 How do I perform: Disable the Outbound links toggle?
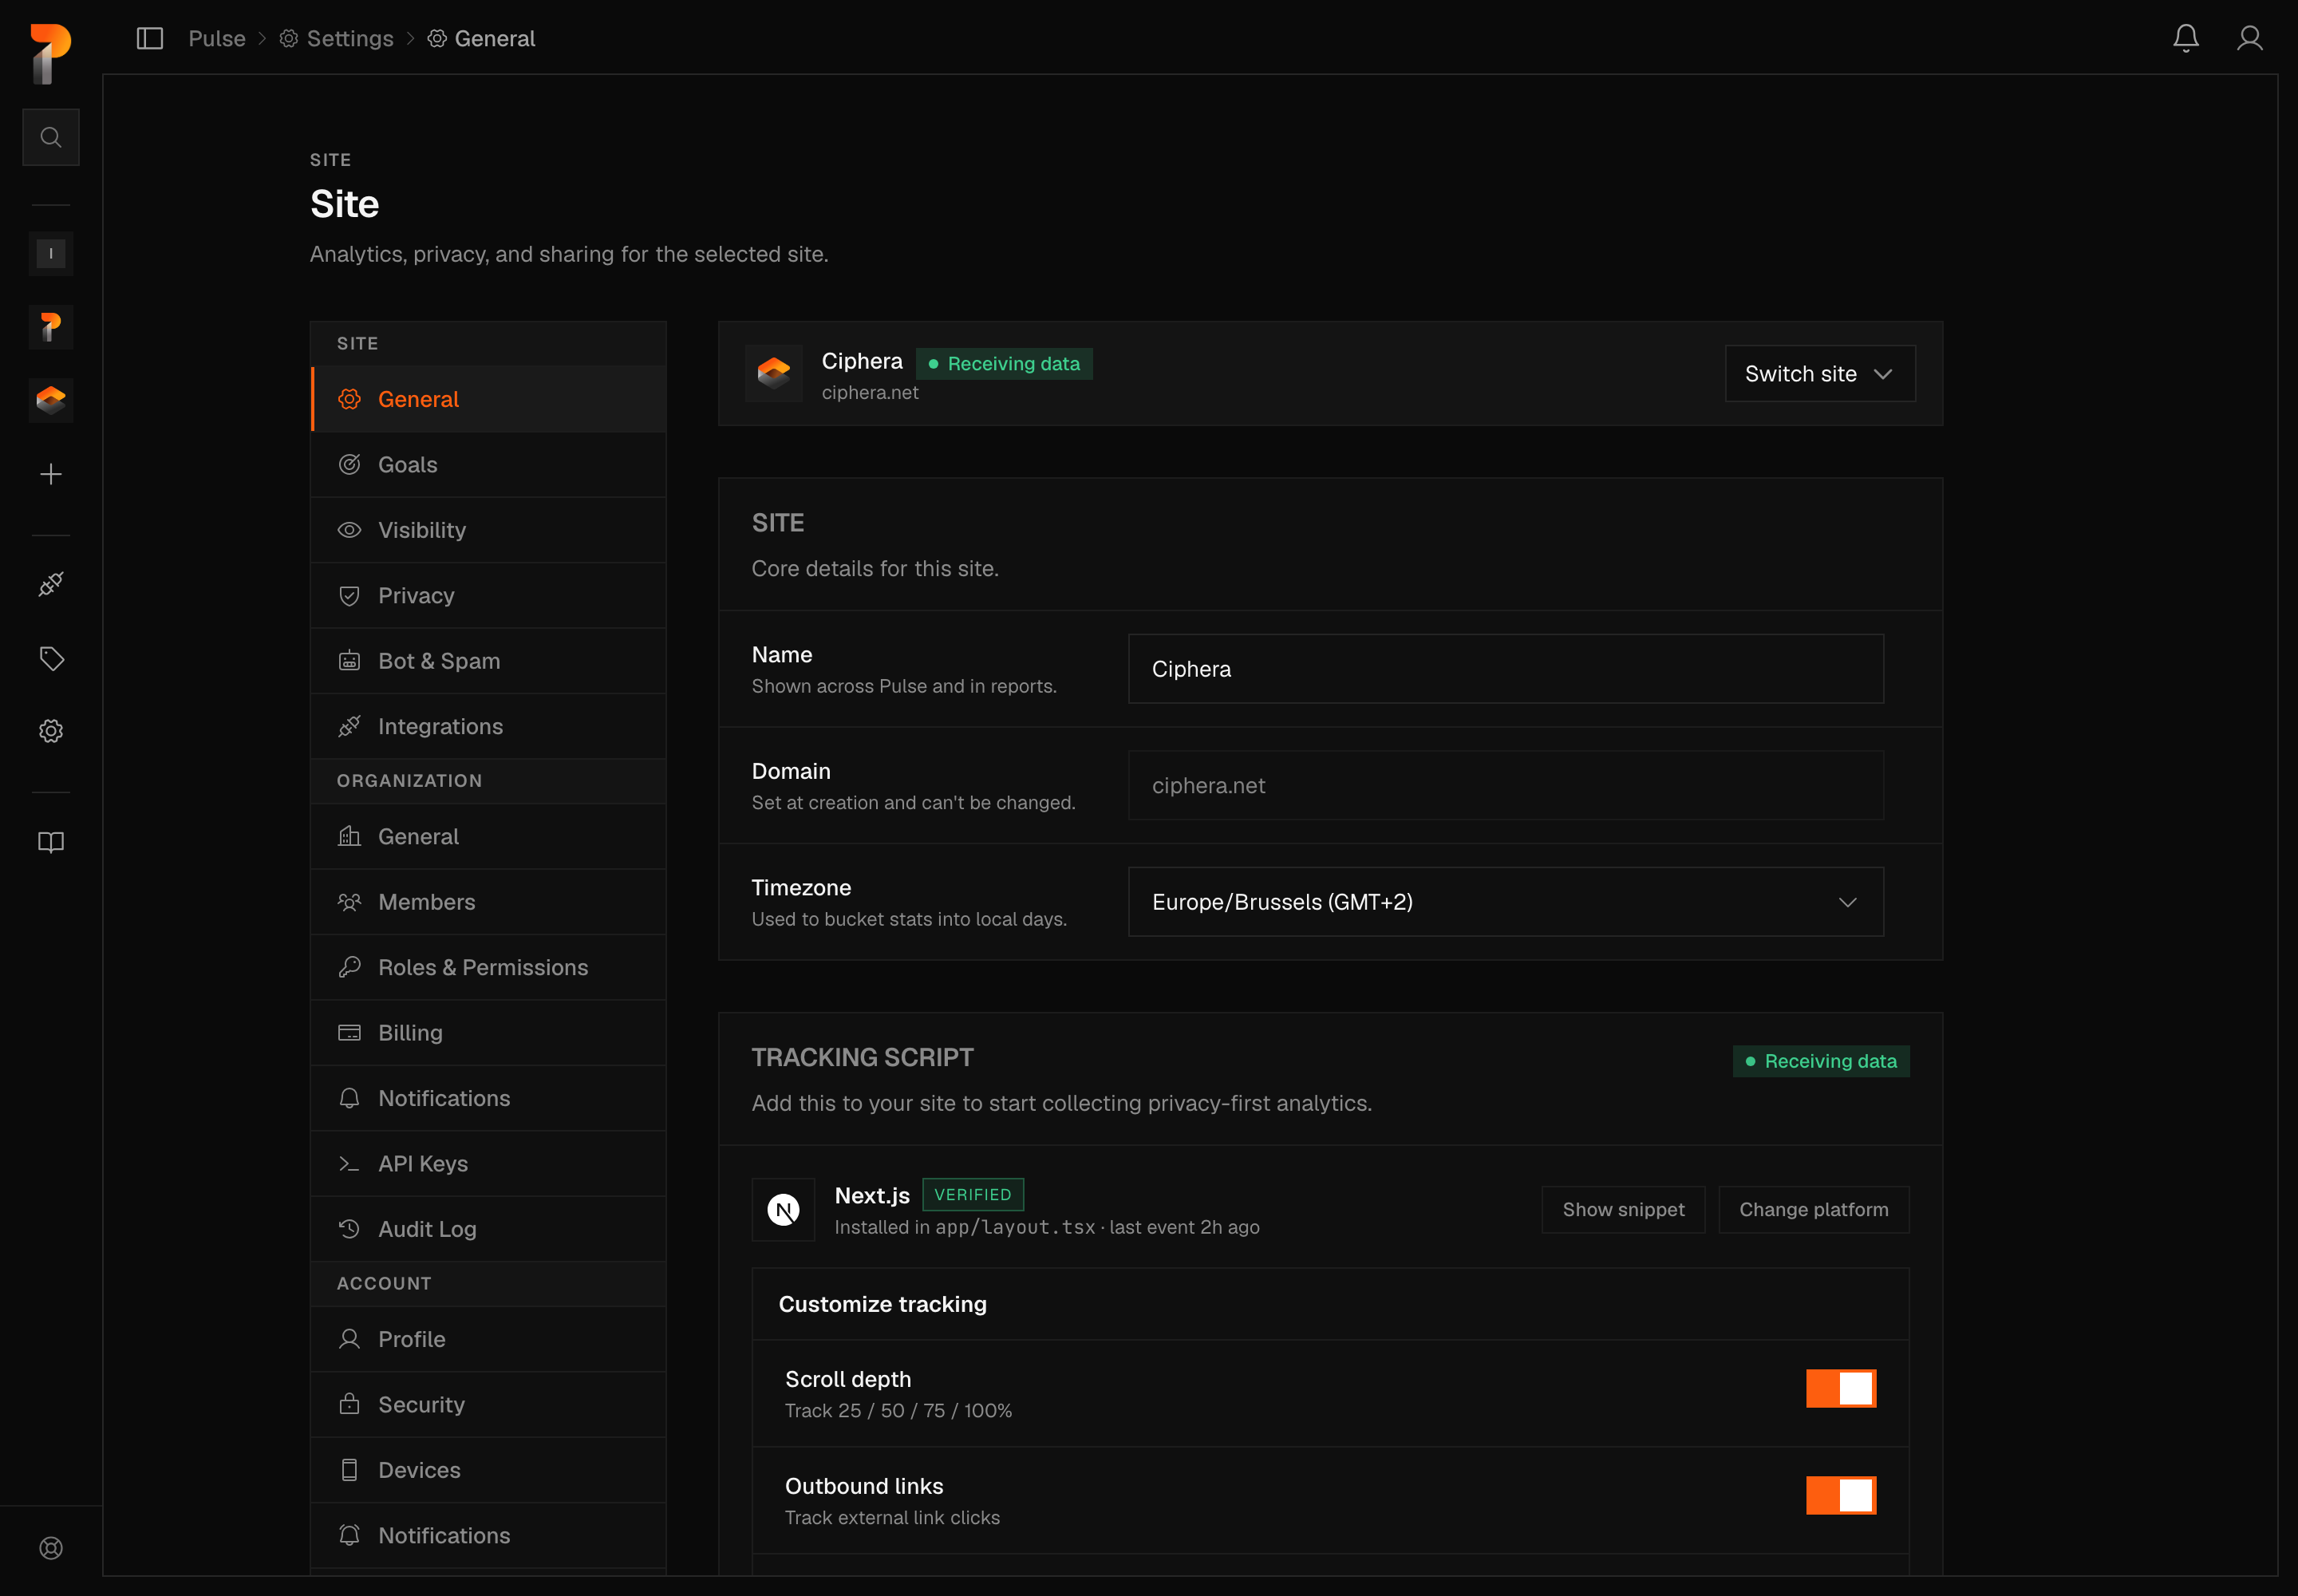(1841, 1495)
